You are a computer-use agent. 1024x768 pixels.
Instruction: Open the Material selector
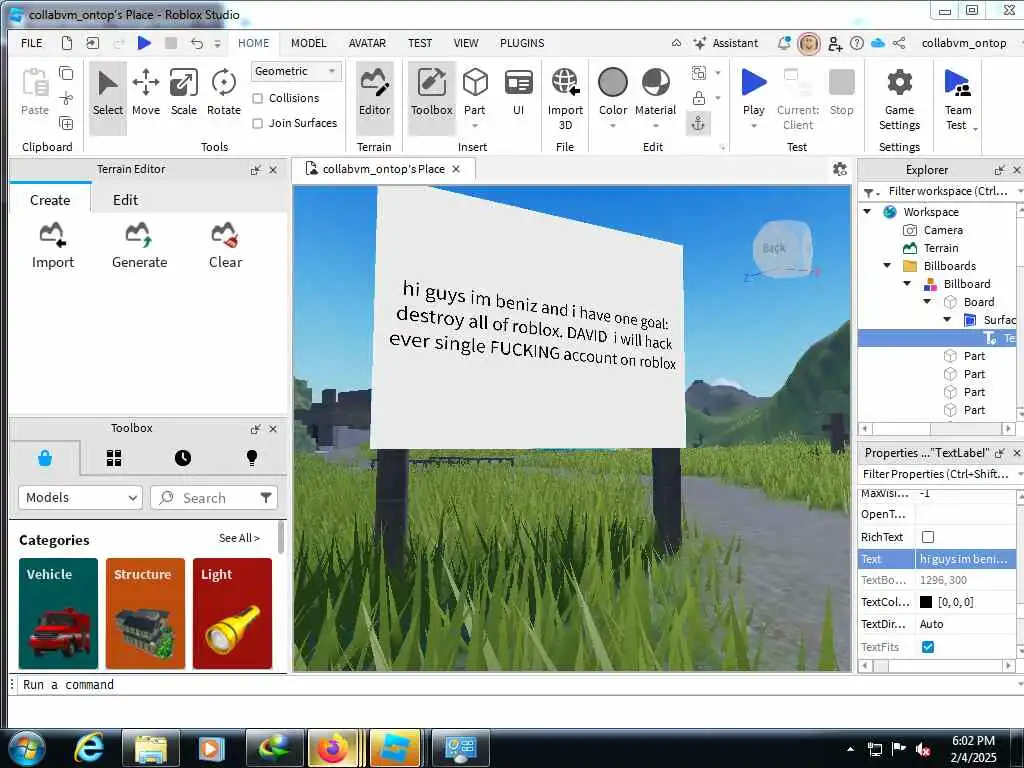coord(655,93)
